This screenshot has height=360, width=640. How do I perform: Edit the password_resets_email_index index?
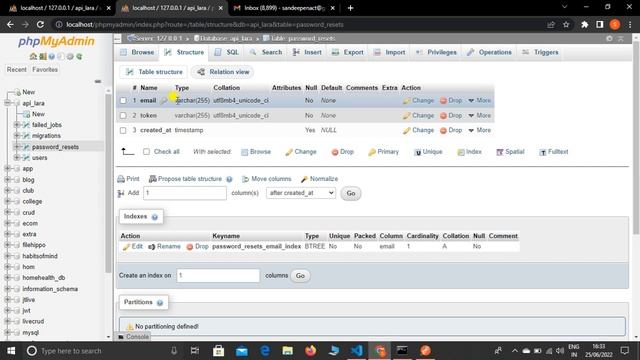132,247
